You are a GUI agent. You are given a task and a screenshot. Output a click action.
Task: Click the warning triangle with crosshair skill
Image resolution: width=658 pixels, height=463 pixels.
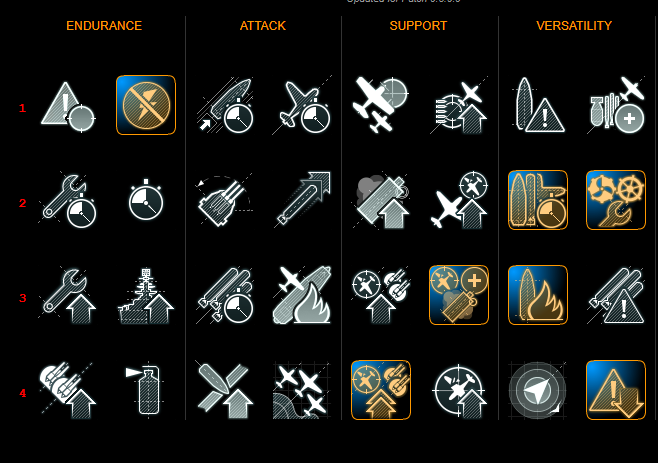68,106
